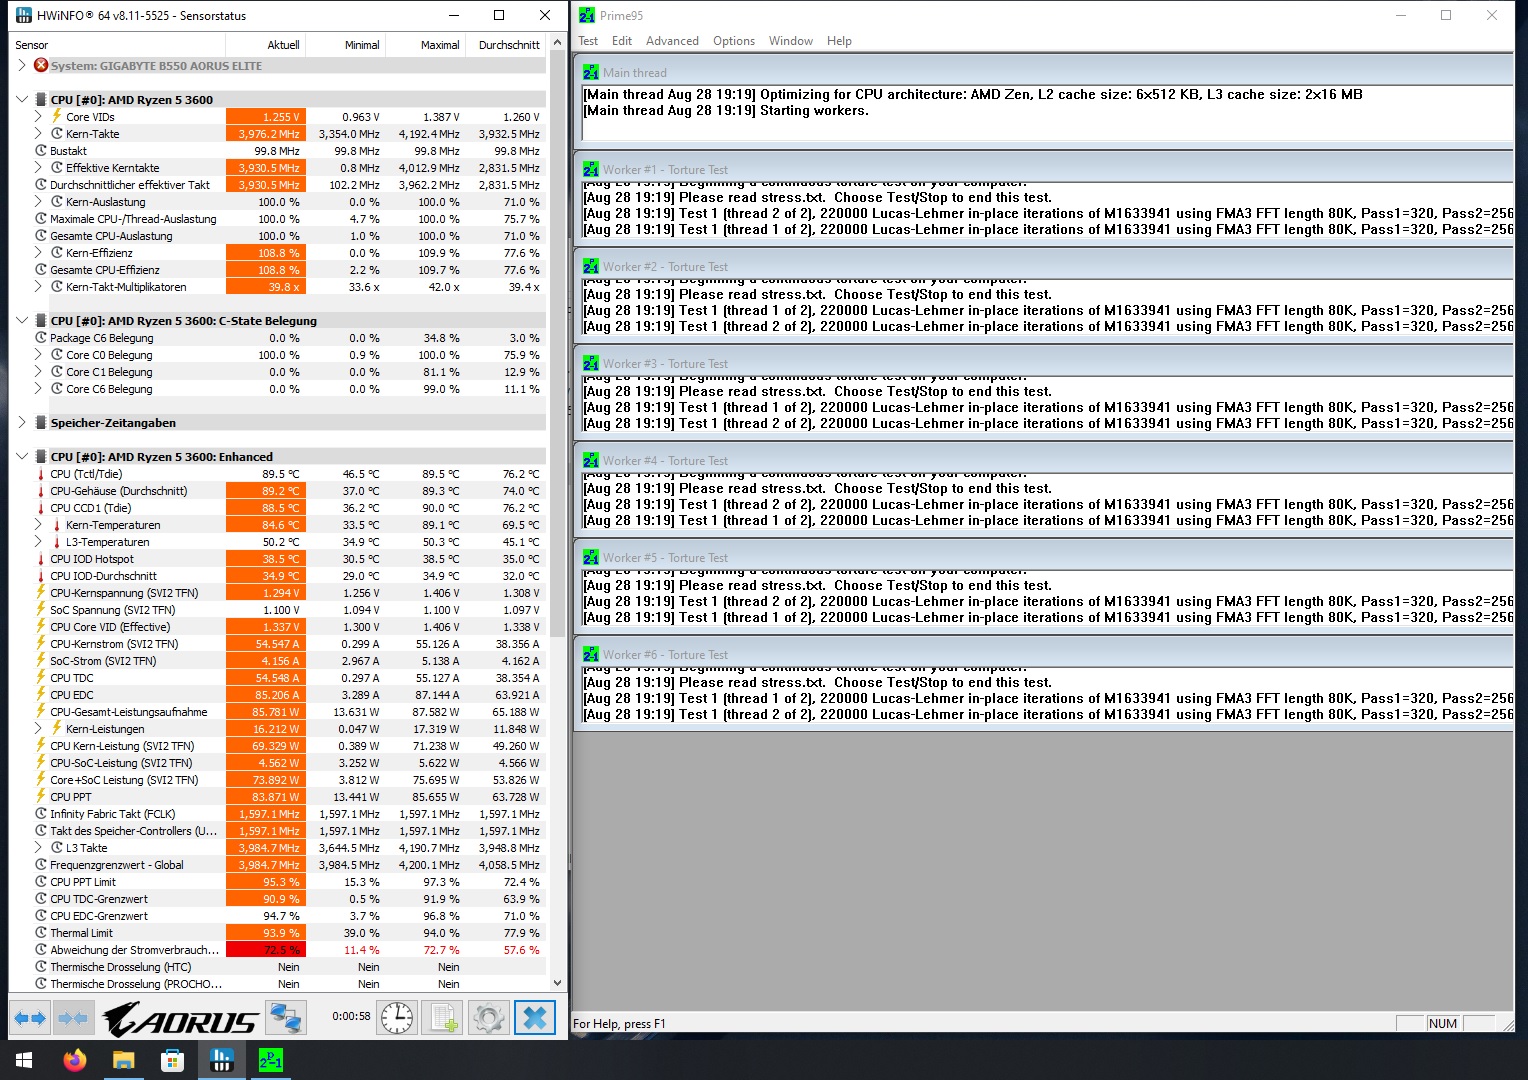Expand the sensor columns with the blue outward arrows
The height and width of the screenshot is (1080, 1528).
(29, 1019)
